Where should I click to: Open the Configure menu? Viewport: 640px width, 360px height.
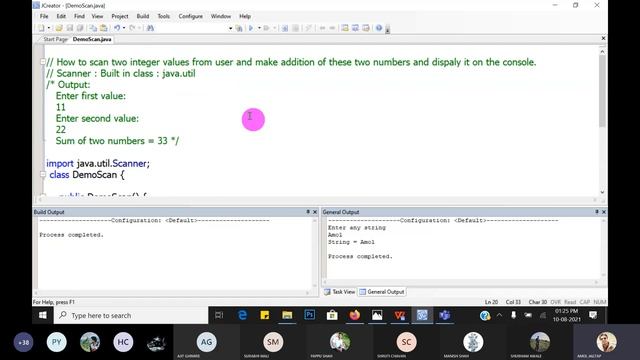pos(190,16)
